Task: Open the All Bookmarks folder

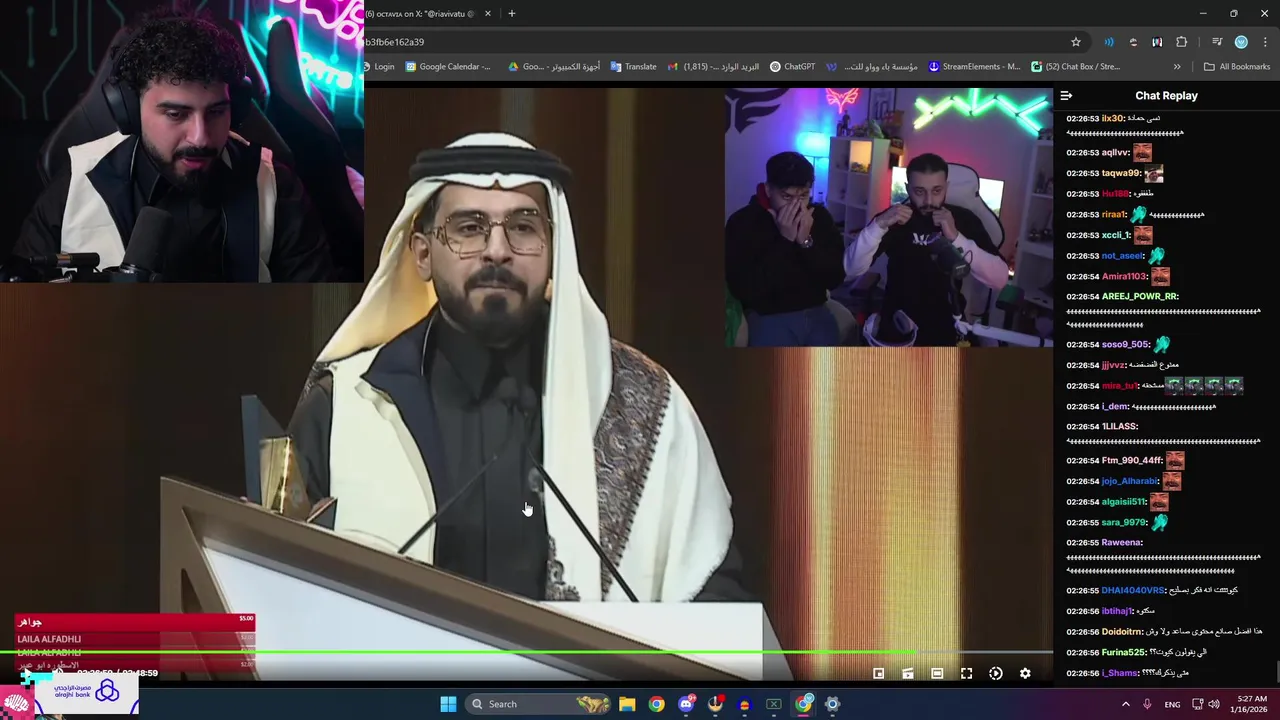Action: (x=1237, y=67)
